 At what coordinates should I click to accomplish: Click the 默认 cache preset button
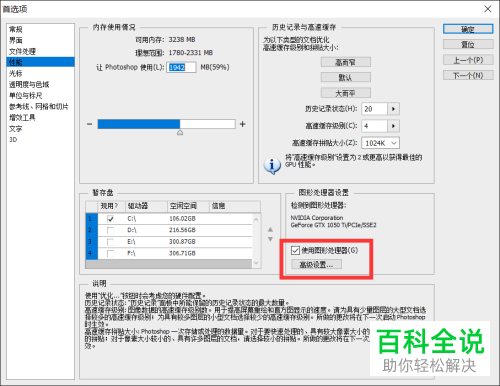[x=346, y=77]
